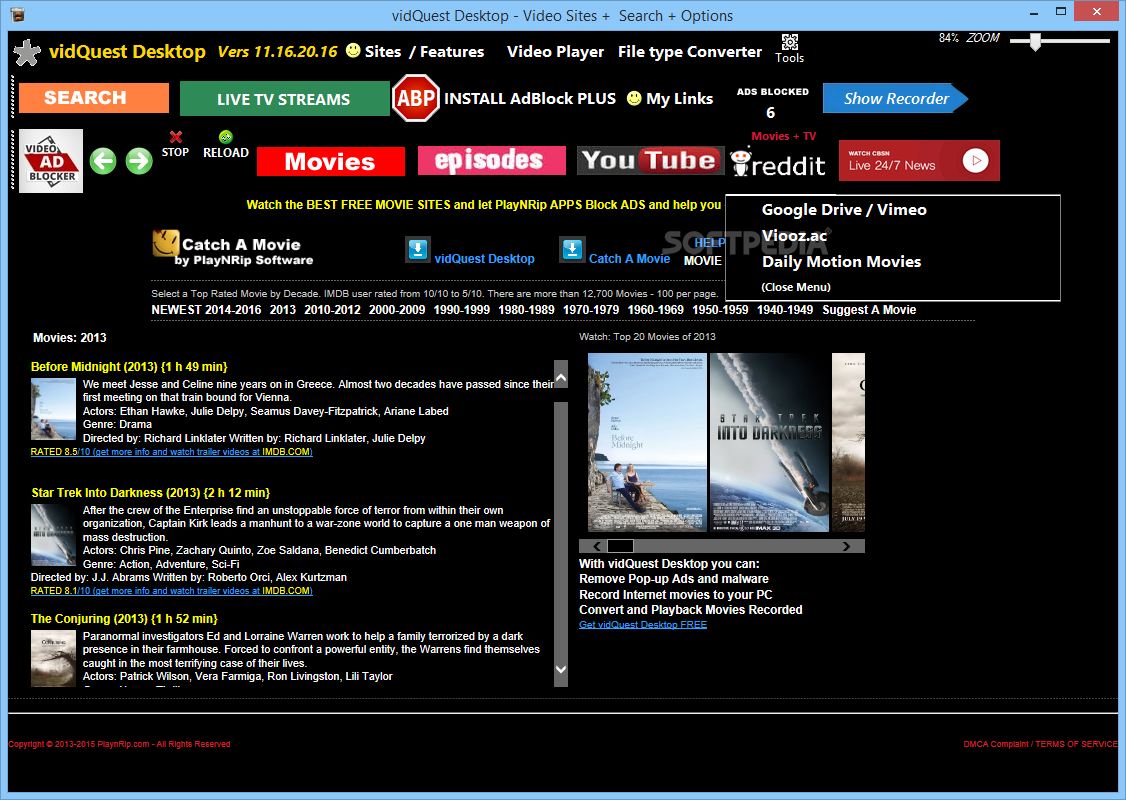The image size is (1126, 800).
Task: Open the Video Player menu
Action: (x=555, y=52)
